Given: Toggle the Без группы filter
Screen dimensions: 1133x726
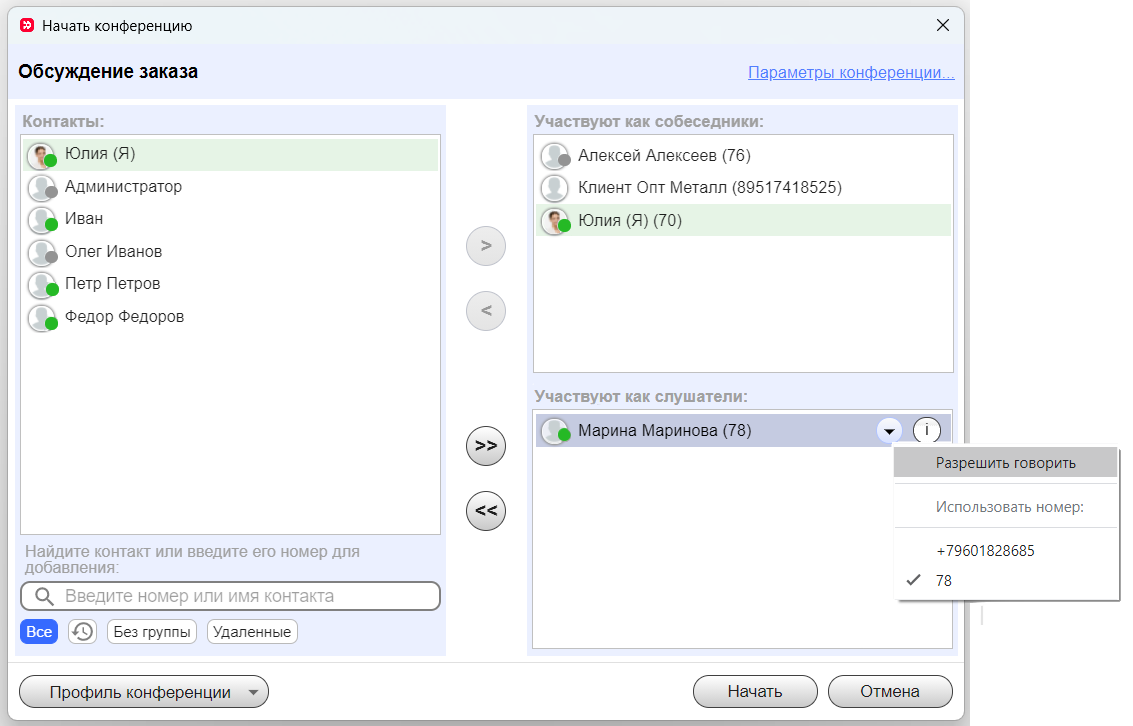Looking at the screenshot, I should (138, 632).
